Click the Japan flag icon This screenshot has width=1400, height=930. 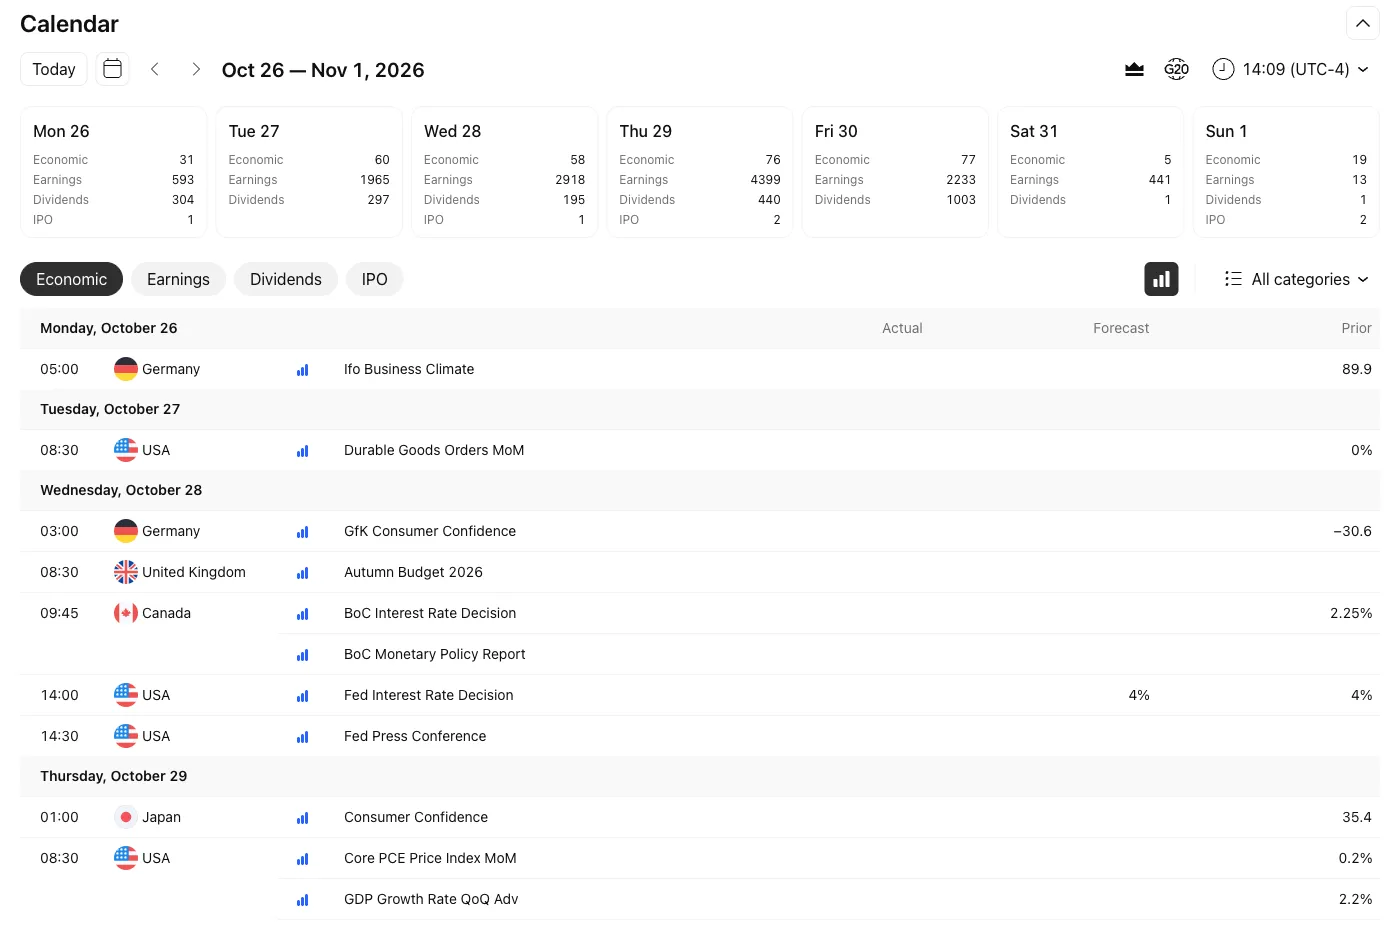[126, 817]
